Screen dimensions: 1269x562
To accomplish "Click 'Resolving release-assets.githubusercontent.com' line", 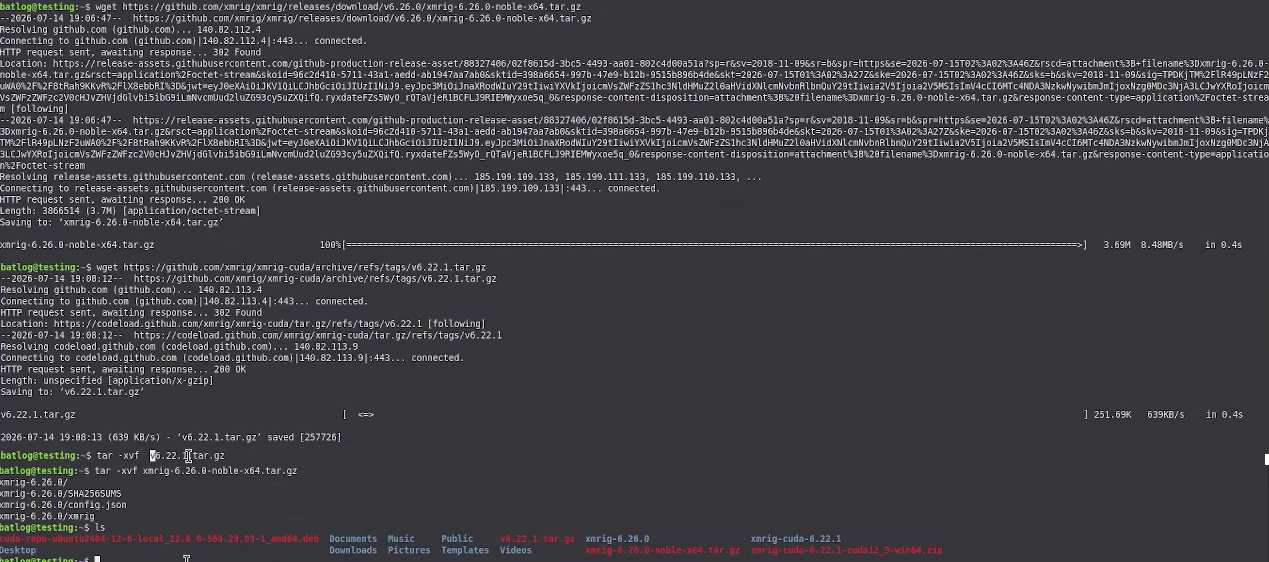I will (380, 177).
